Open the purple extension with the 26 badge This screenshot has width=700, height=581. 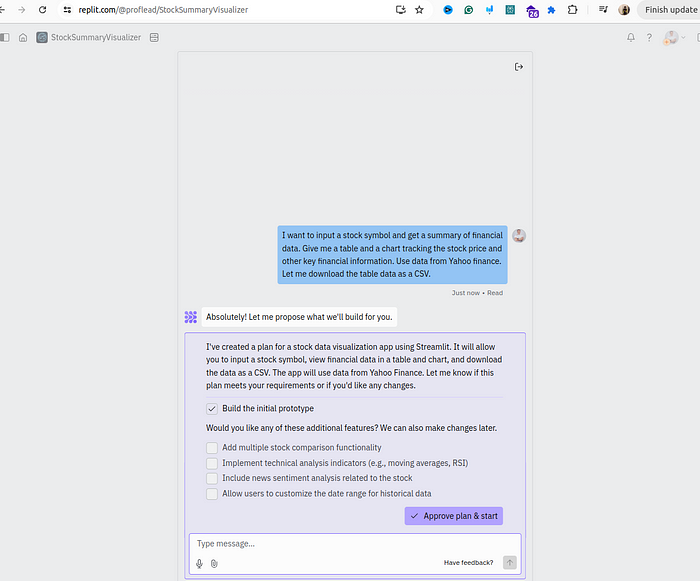click(532, 11)
